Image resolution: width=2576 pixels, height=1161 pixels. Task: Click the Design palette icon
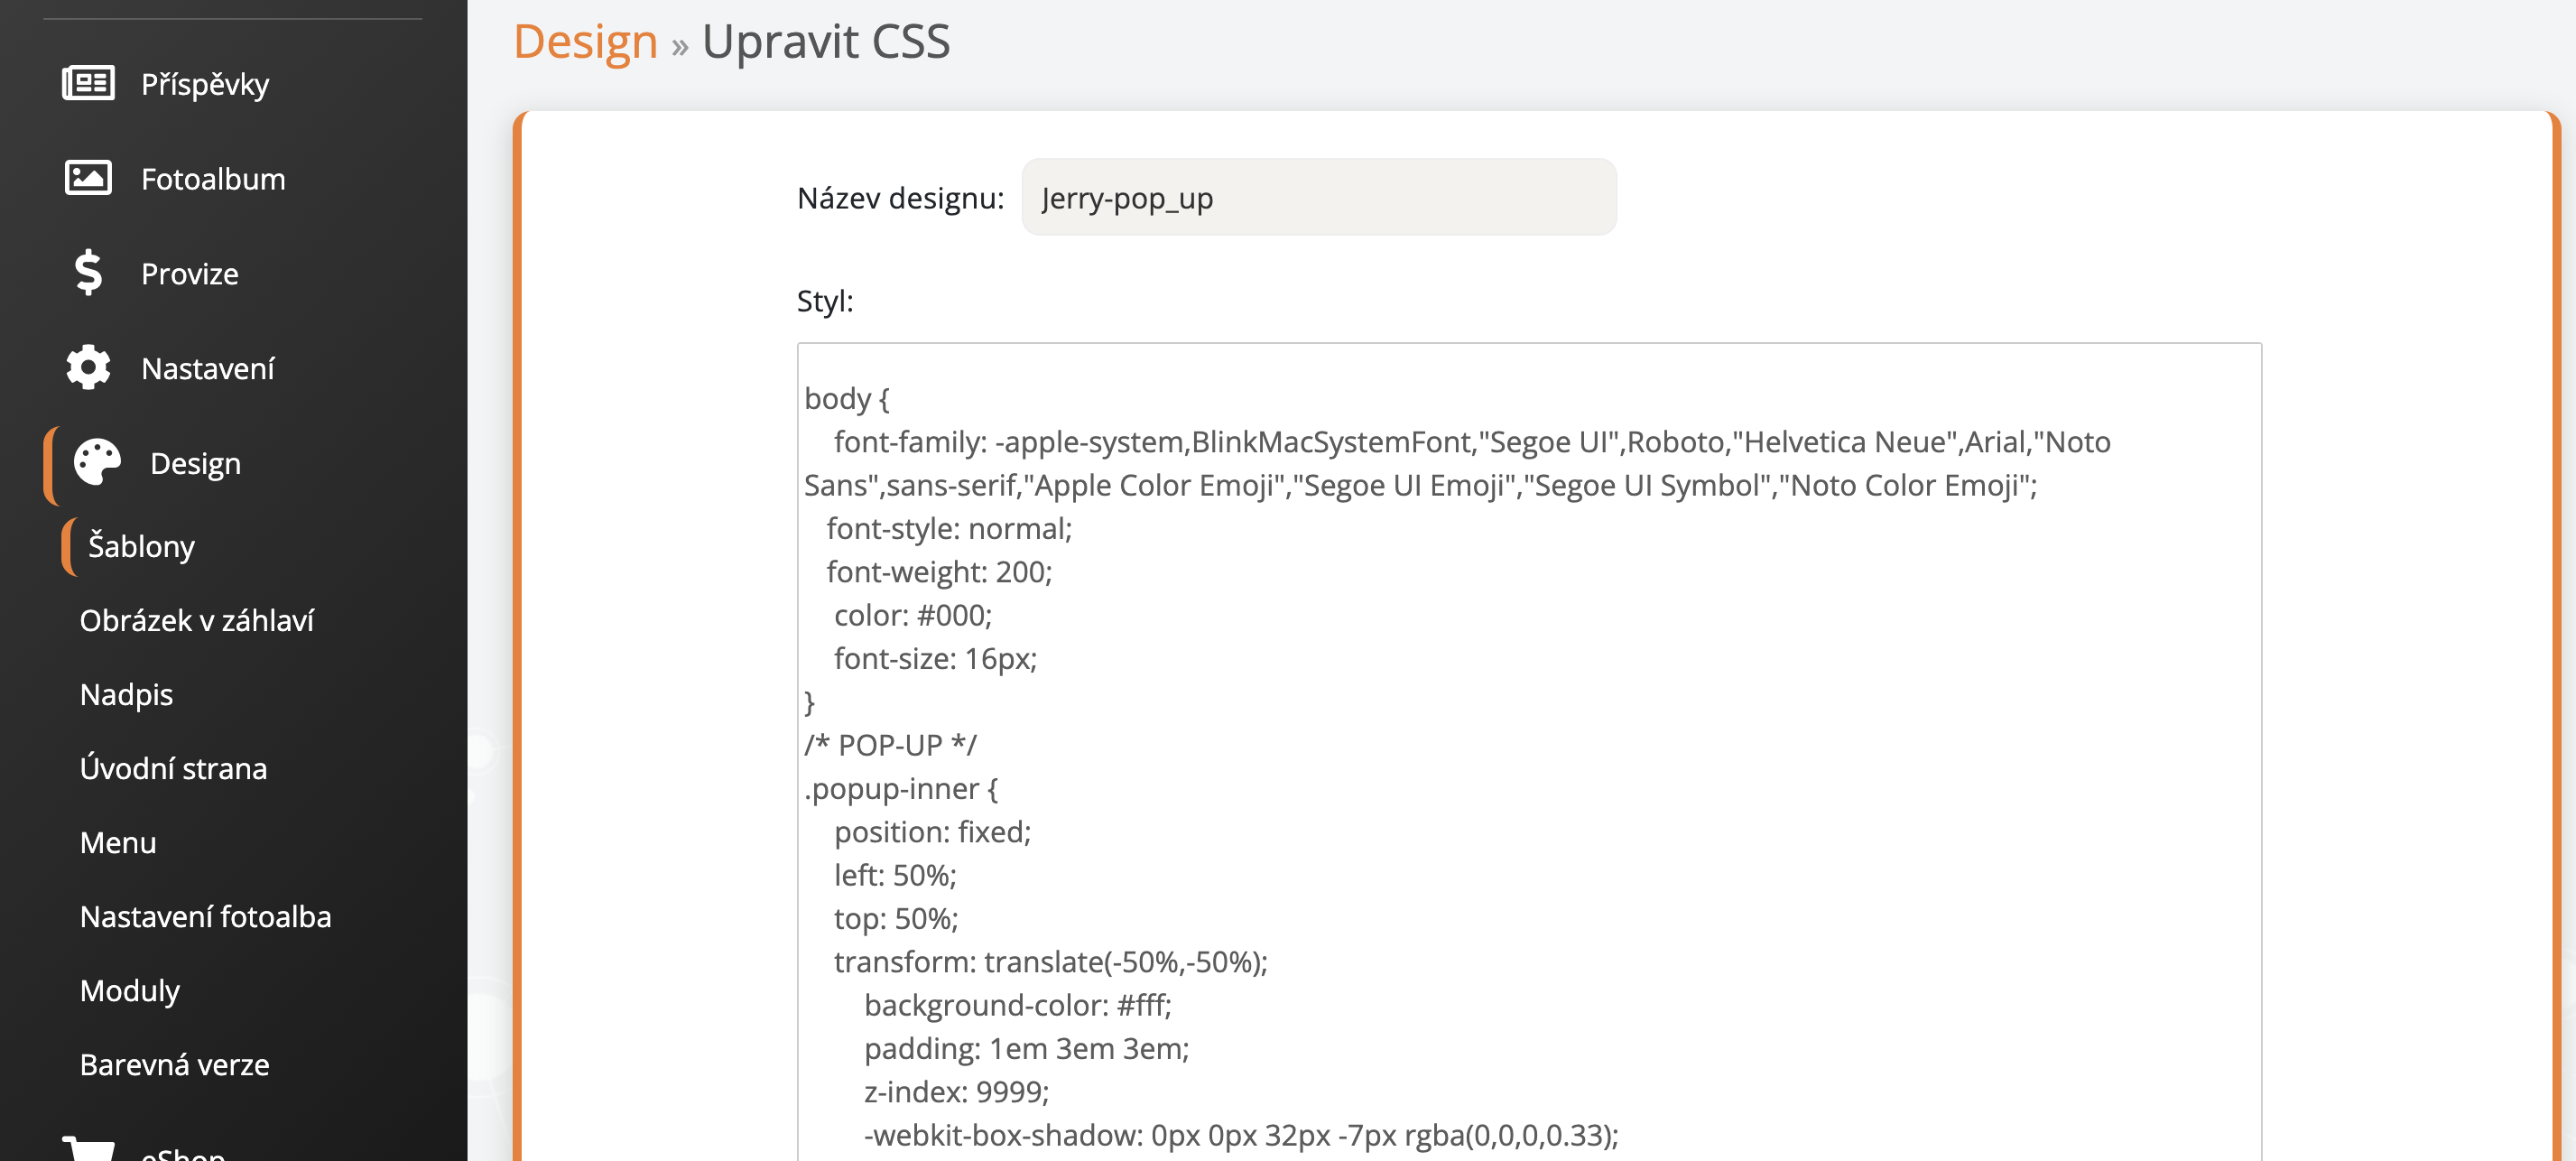point(97,463)
